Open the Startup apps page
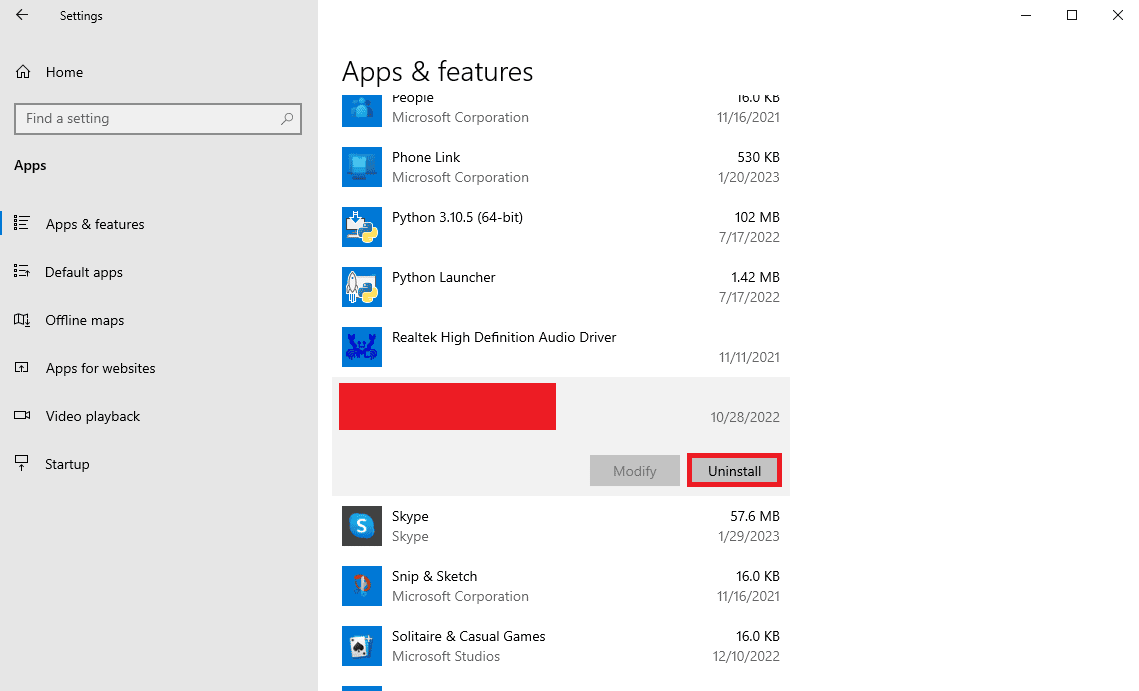This screenshot has width=1139, height=691. pyautogui.click(x=67, y=464)
